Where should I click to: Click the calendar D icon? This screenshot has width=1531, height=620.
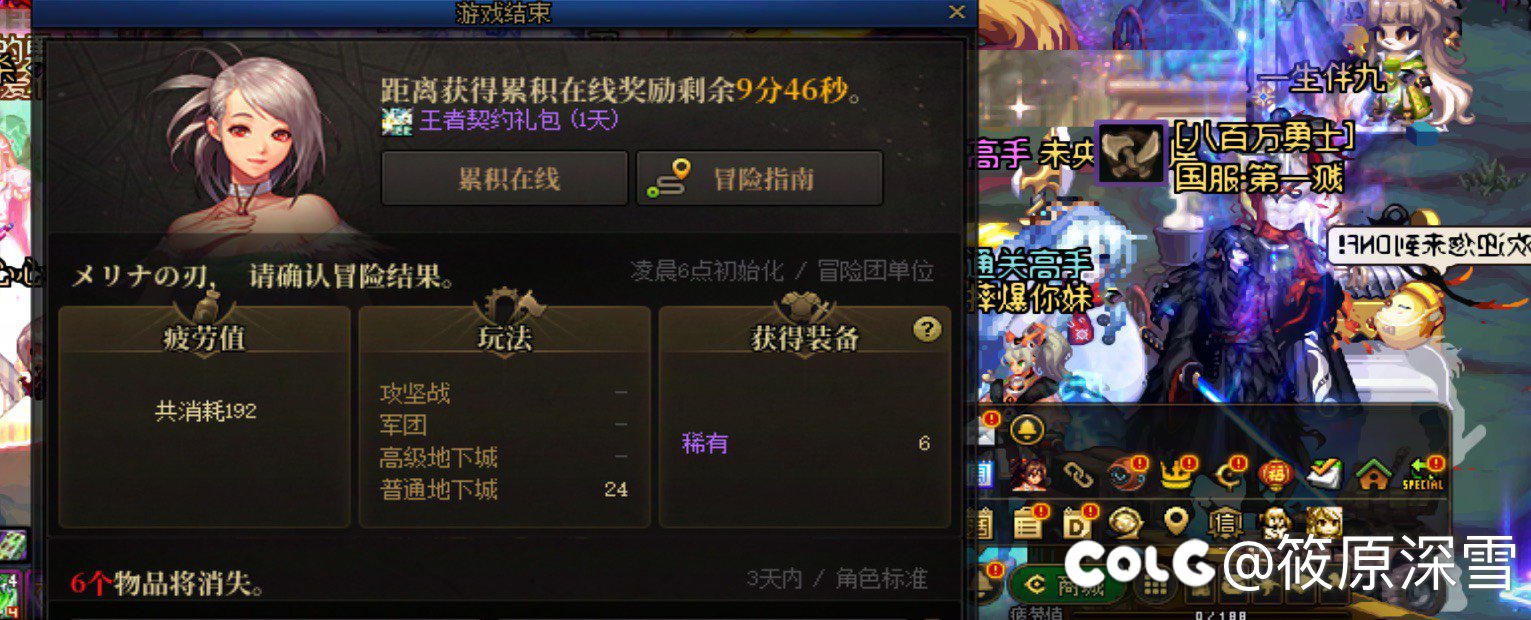coord(1078,522)
